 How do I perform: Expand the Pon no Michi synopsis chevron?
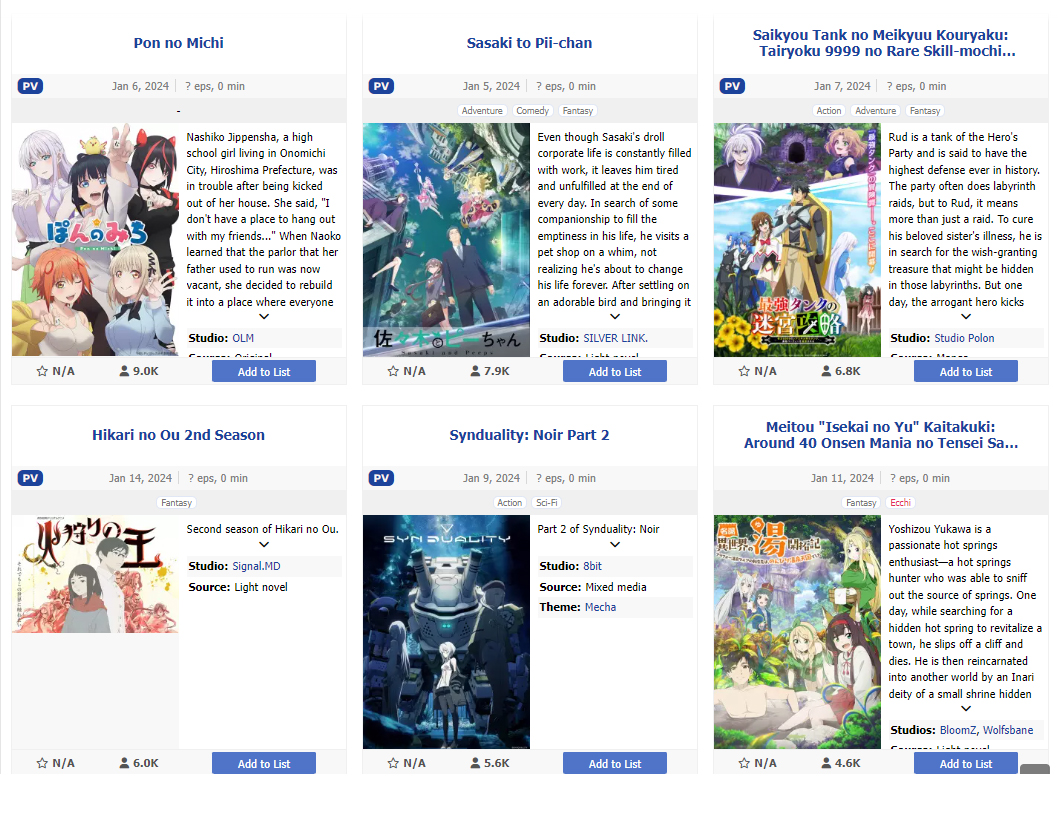click(x=264, y=316)
